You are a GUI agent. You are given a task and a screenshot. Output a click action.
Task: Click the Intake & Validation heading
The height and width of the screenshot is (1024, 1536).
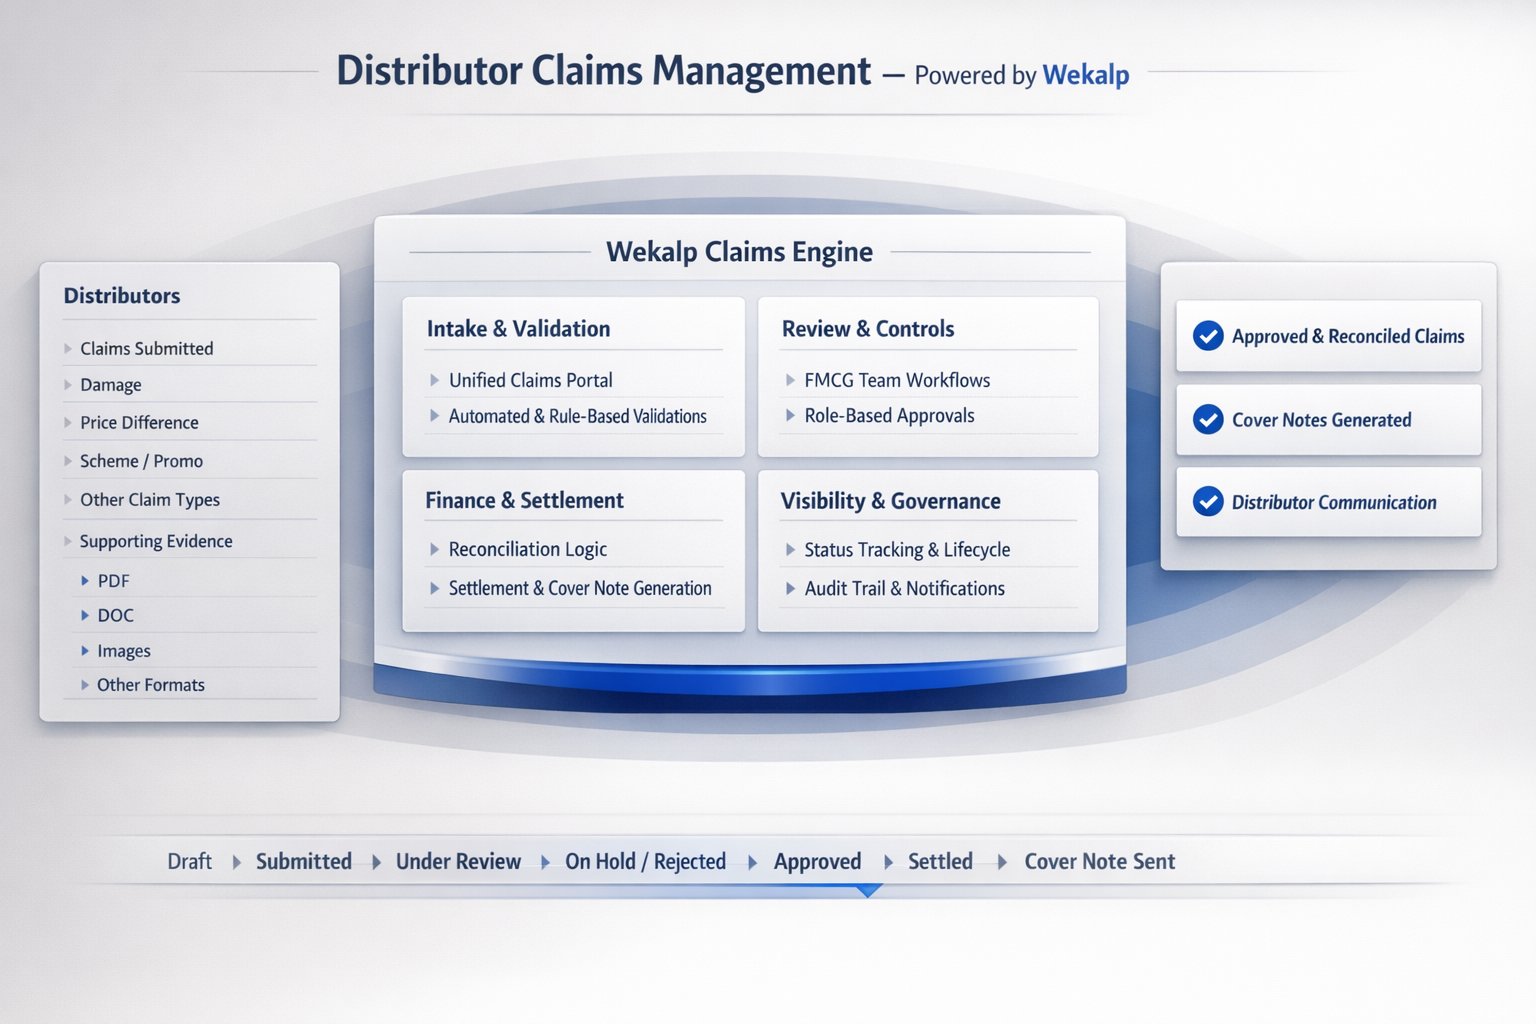tap(518, 329)
